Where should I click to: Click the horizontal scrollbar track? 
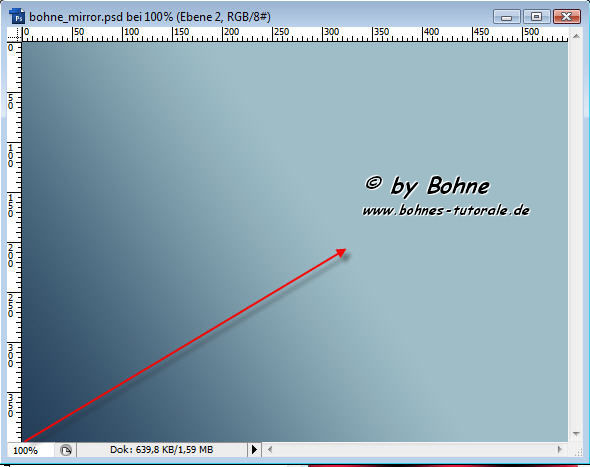tap(414, 449)
